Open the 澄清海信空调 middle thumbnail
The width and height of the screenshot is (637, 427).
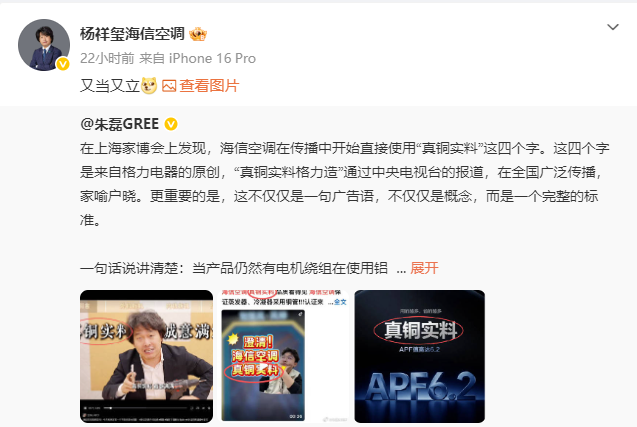click(x=284, y=356)
